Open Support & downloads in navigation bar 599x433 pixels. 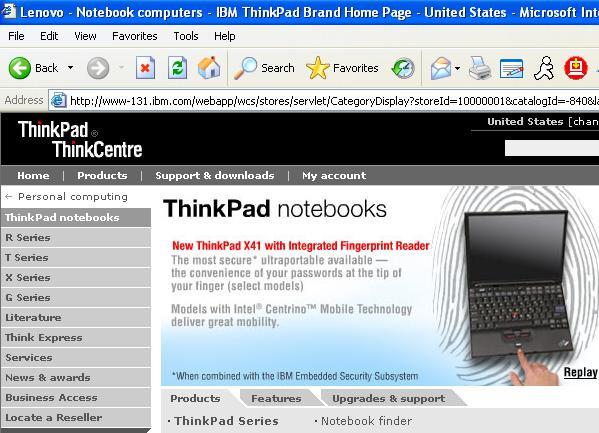[215, 175]
